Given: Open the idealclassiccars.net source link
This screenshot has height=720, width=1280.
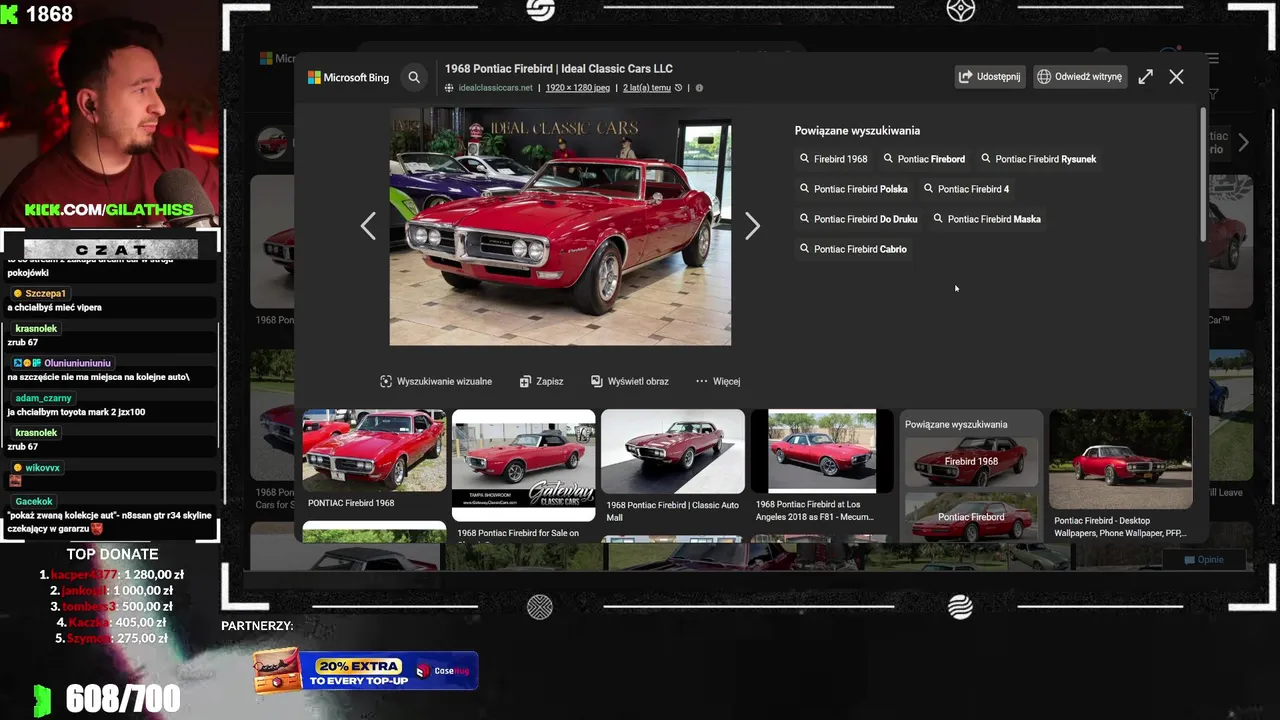Looking at the screenshot, I should click(495, 88).
